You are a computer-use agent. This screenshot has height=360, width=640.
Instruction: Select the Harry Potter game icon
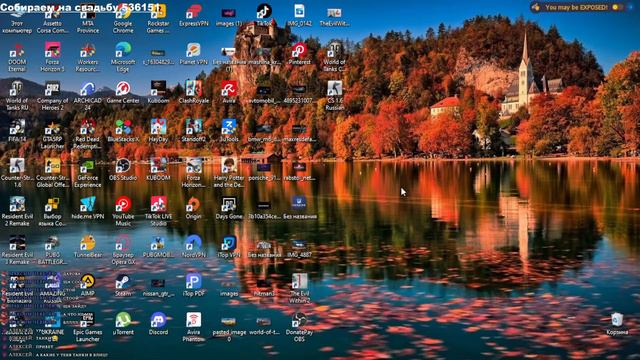click(229, 173)
